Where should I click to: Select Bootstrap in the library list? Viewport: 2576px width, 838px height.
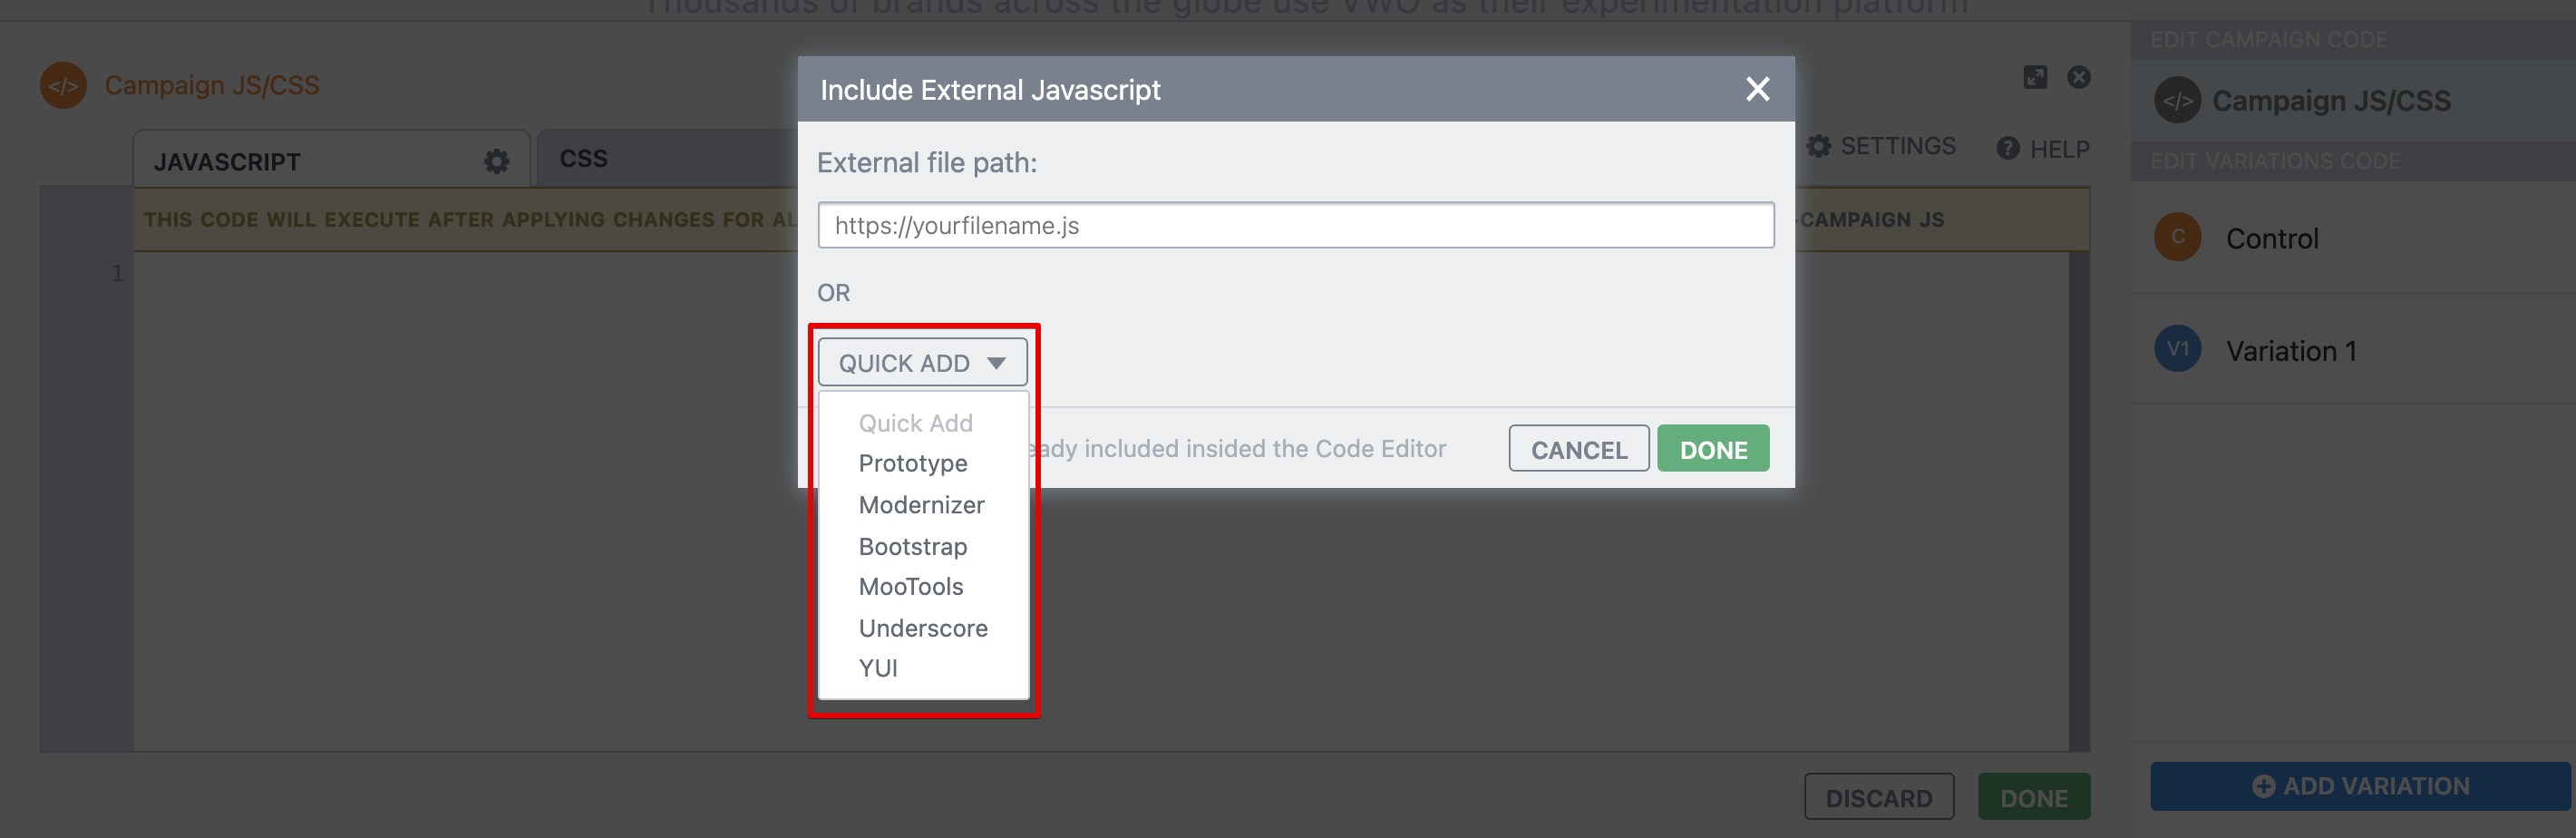pos(912,547)
